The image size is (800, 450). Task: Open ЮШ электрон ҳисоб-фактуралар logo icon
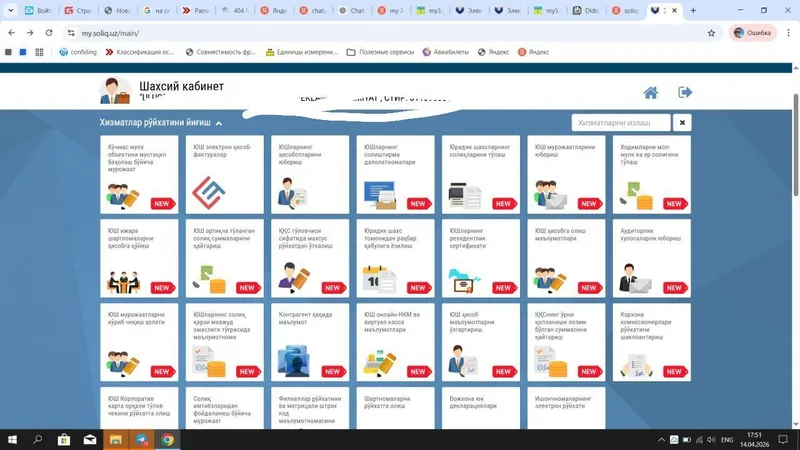click(208, 192)
